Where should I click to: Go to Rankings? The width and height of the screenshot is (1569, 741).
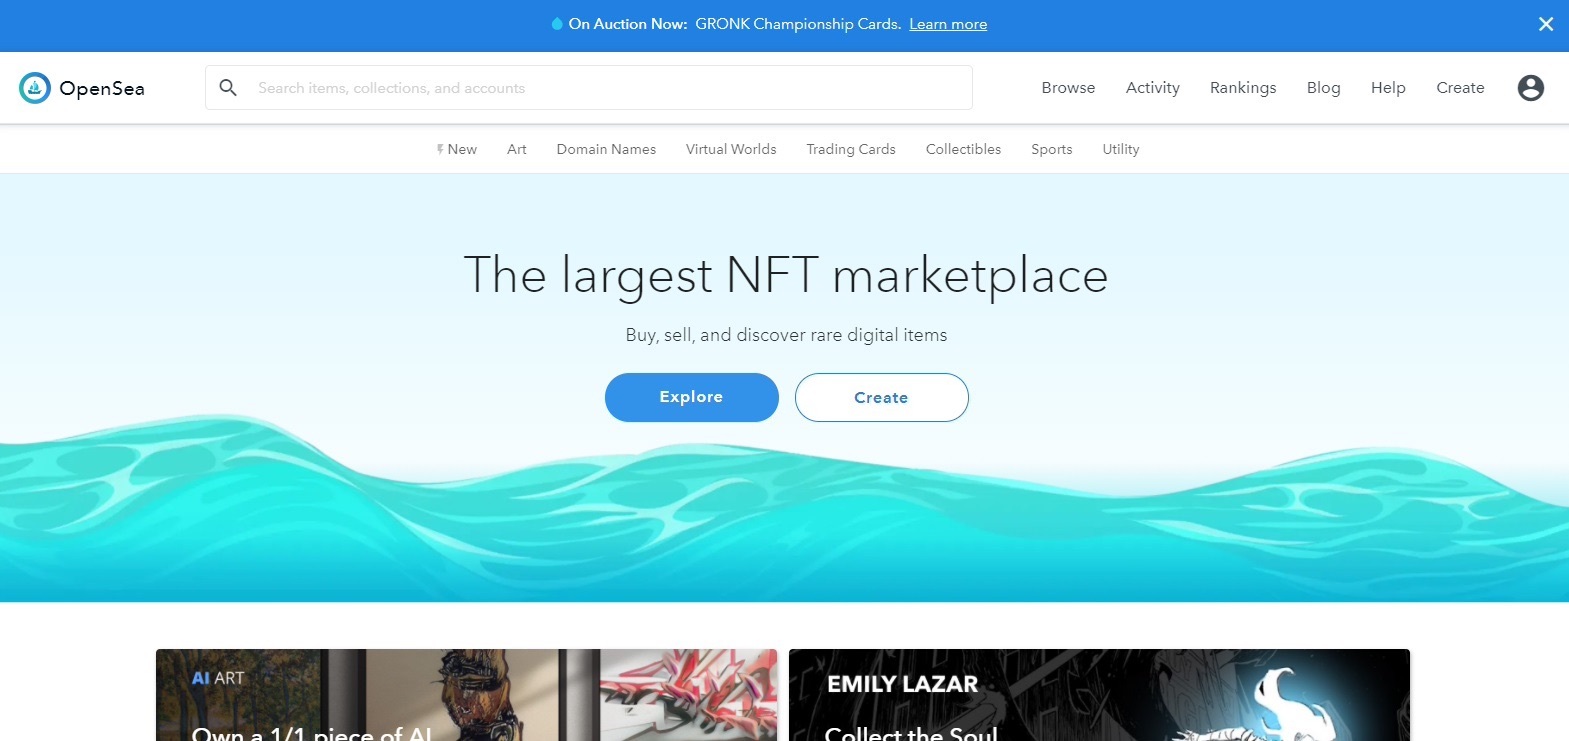click(1243, 88)
